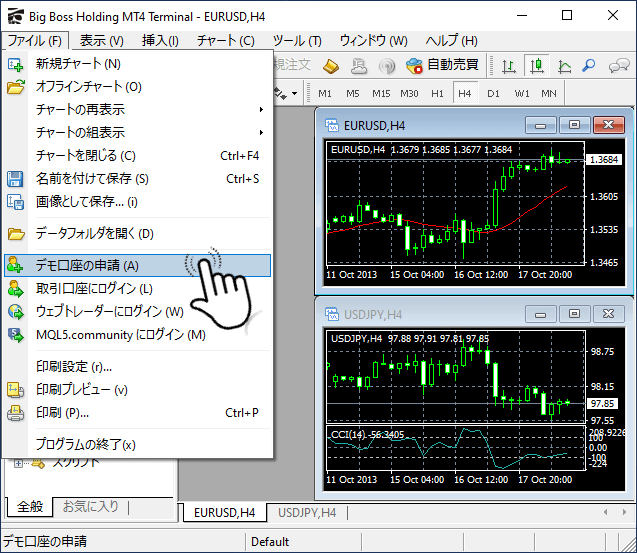Image resolution: width=637 pixels, height=553 pixels.
Task: Click the magnifier zoom icon
Action: (x=588, y=65)
